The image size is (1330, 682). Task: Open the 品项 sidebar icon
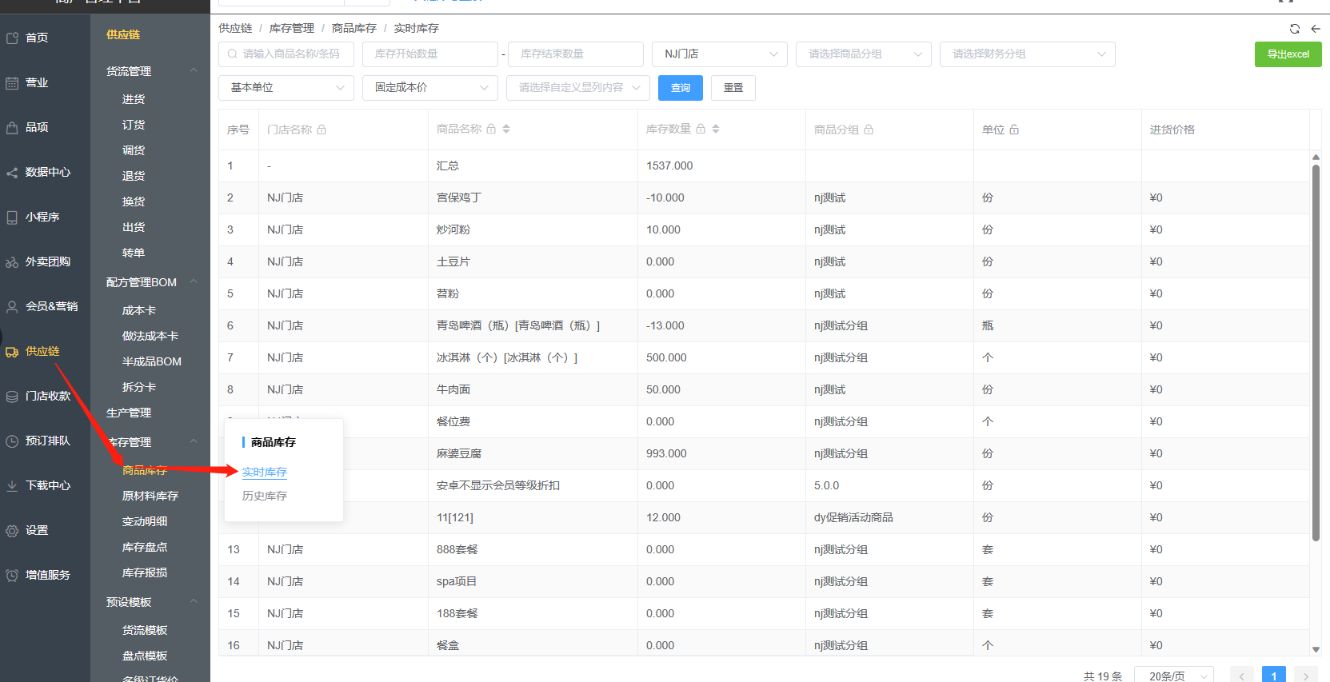tap(12, 128)
